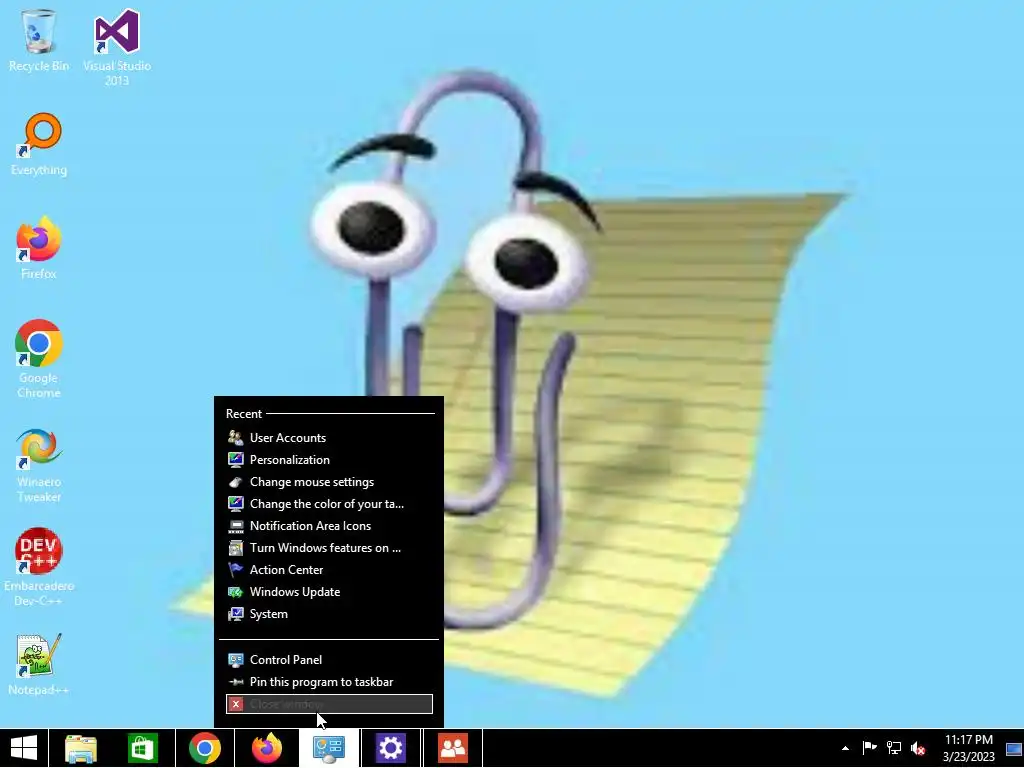Open File Explorer from the taskbar

tap(80, 748)
